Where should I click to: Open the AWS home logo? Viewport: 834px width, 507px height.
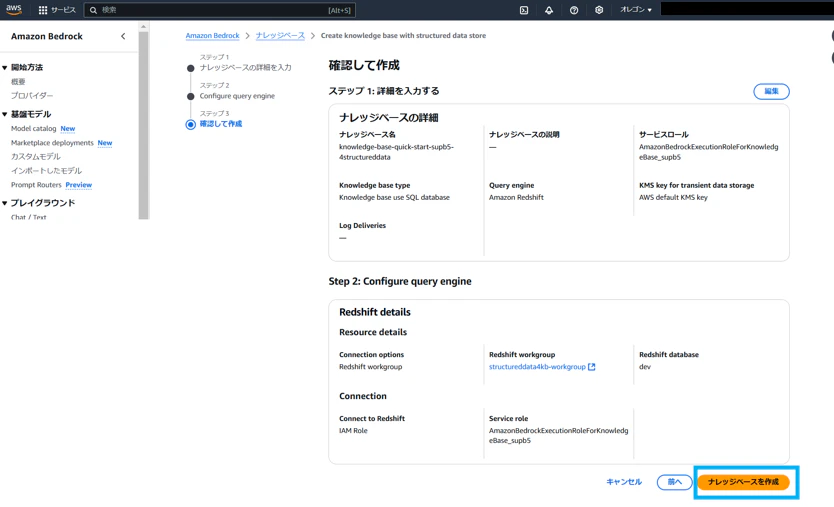click(14, 9)
